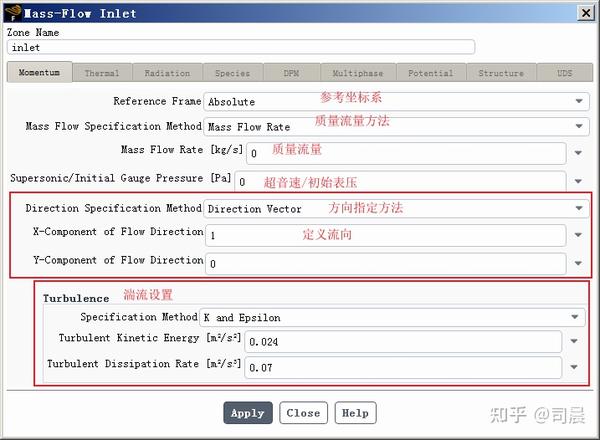The height and width of the screenshot is (440, 600).
Task: Switch to the DPM tab
Action: click(291, 73)
